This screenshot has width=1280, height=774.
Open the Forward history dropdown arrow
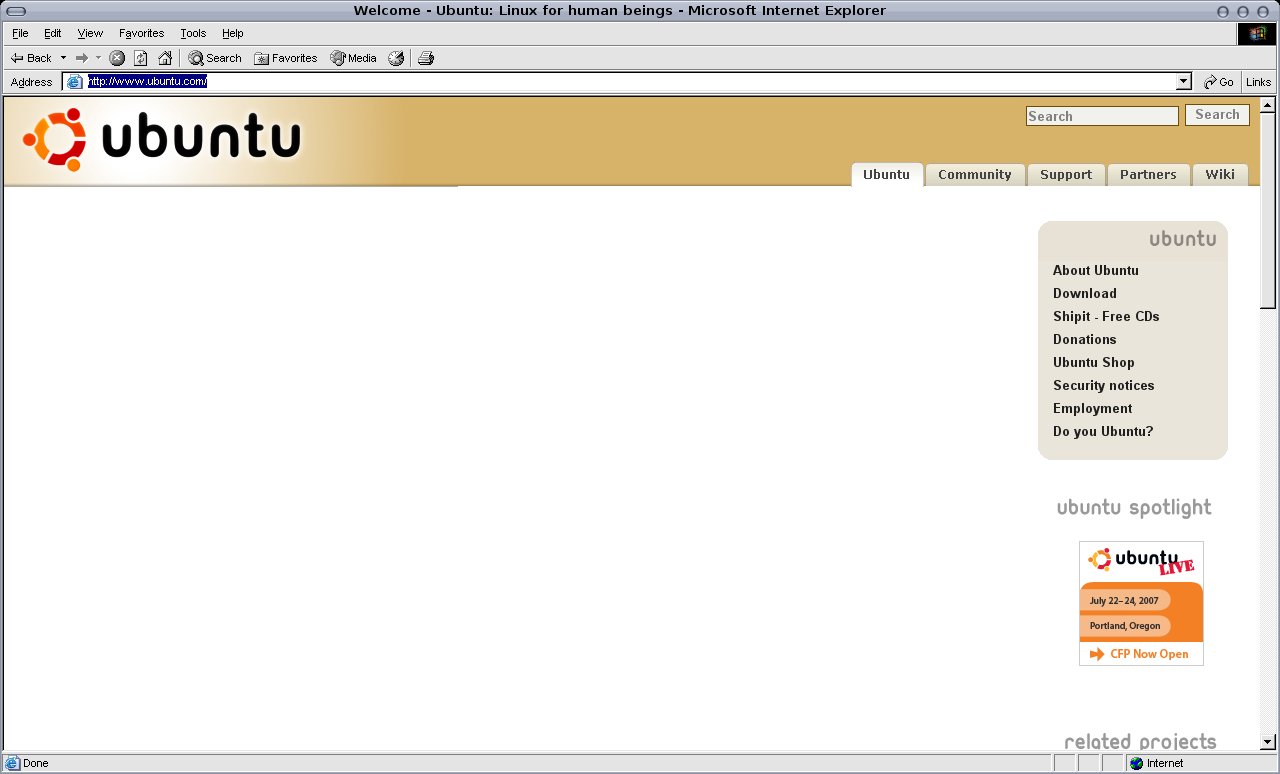[x=98, y=58]
